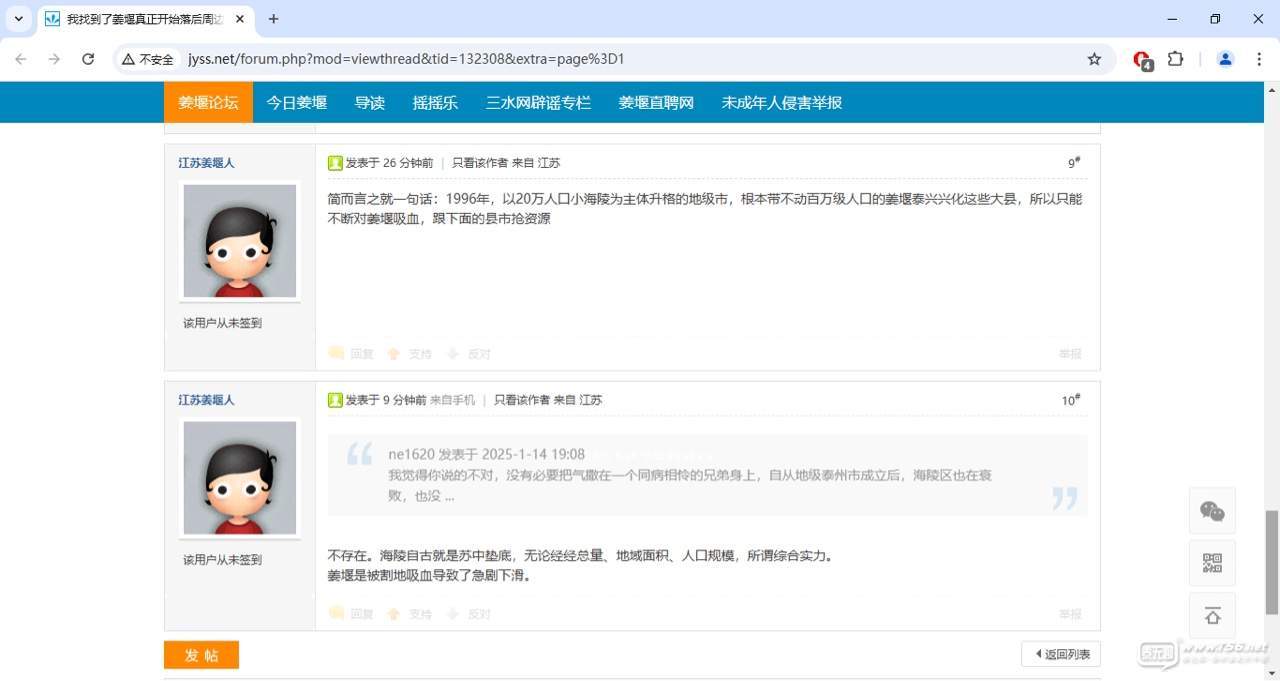View avatar of post 9 author
The height and width of the screenshot is (681, 1280).
[x=240, y=241]
